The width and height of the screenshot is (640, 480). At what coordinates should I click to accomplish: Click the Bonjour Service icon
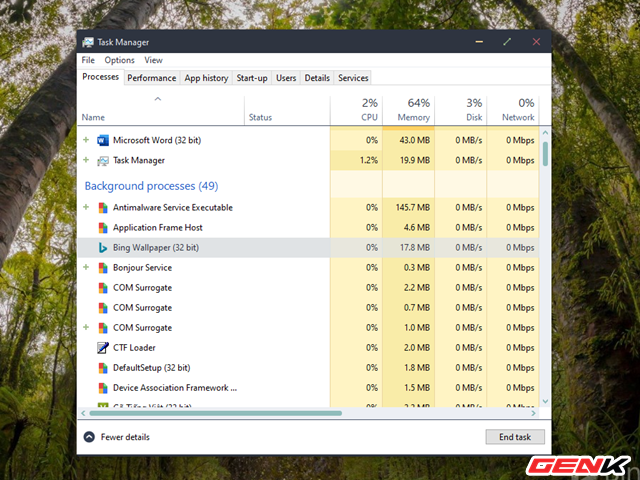(103, 268)
